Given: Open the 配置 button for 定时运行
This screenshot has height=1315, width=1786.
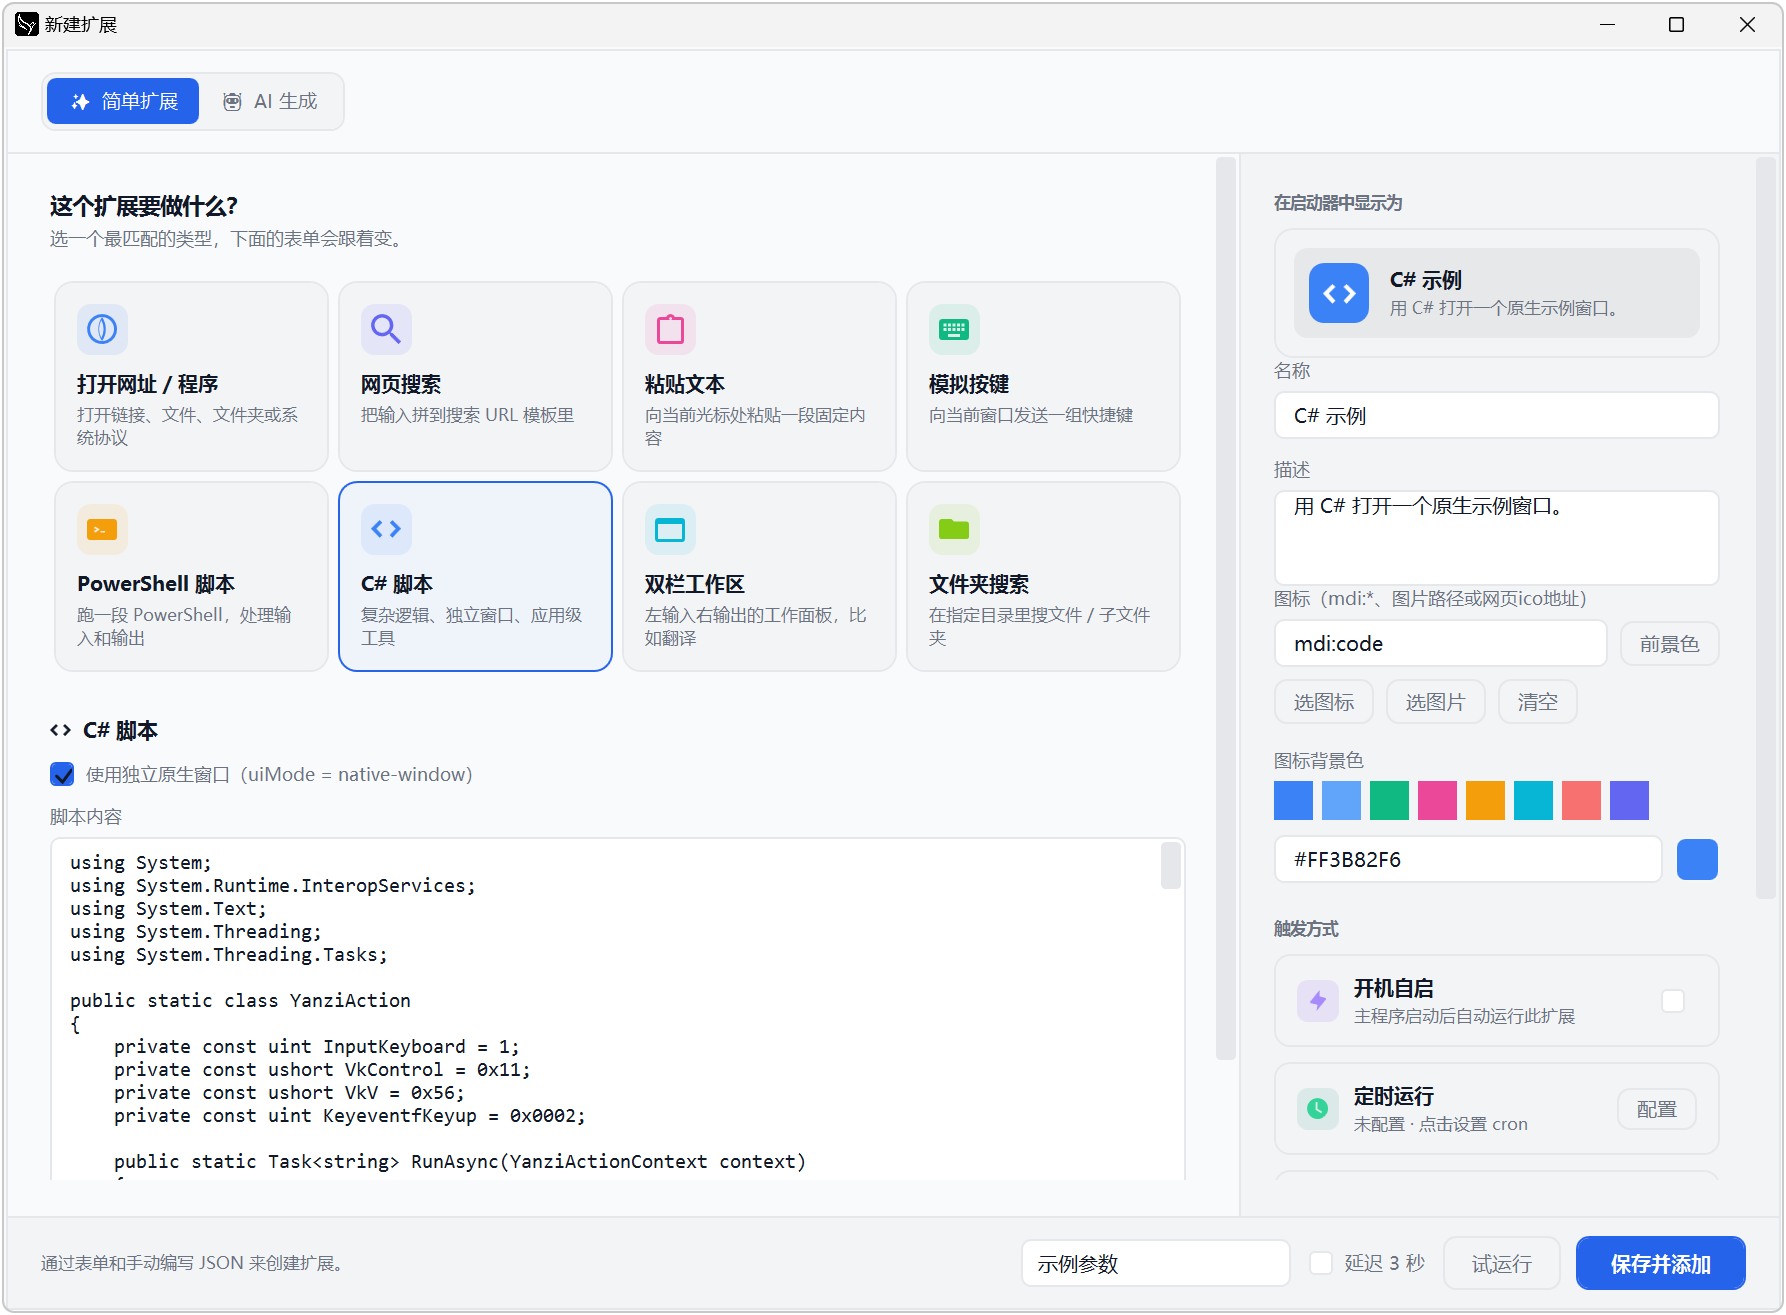Looking at the screenshot, I should (1657, 1109).
